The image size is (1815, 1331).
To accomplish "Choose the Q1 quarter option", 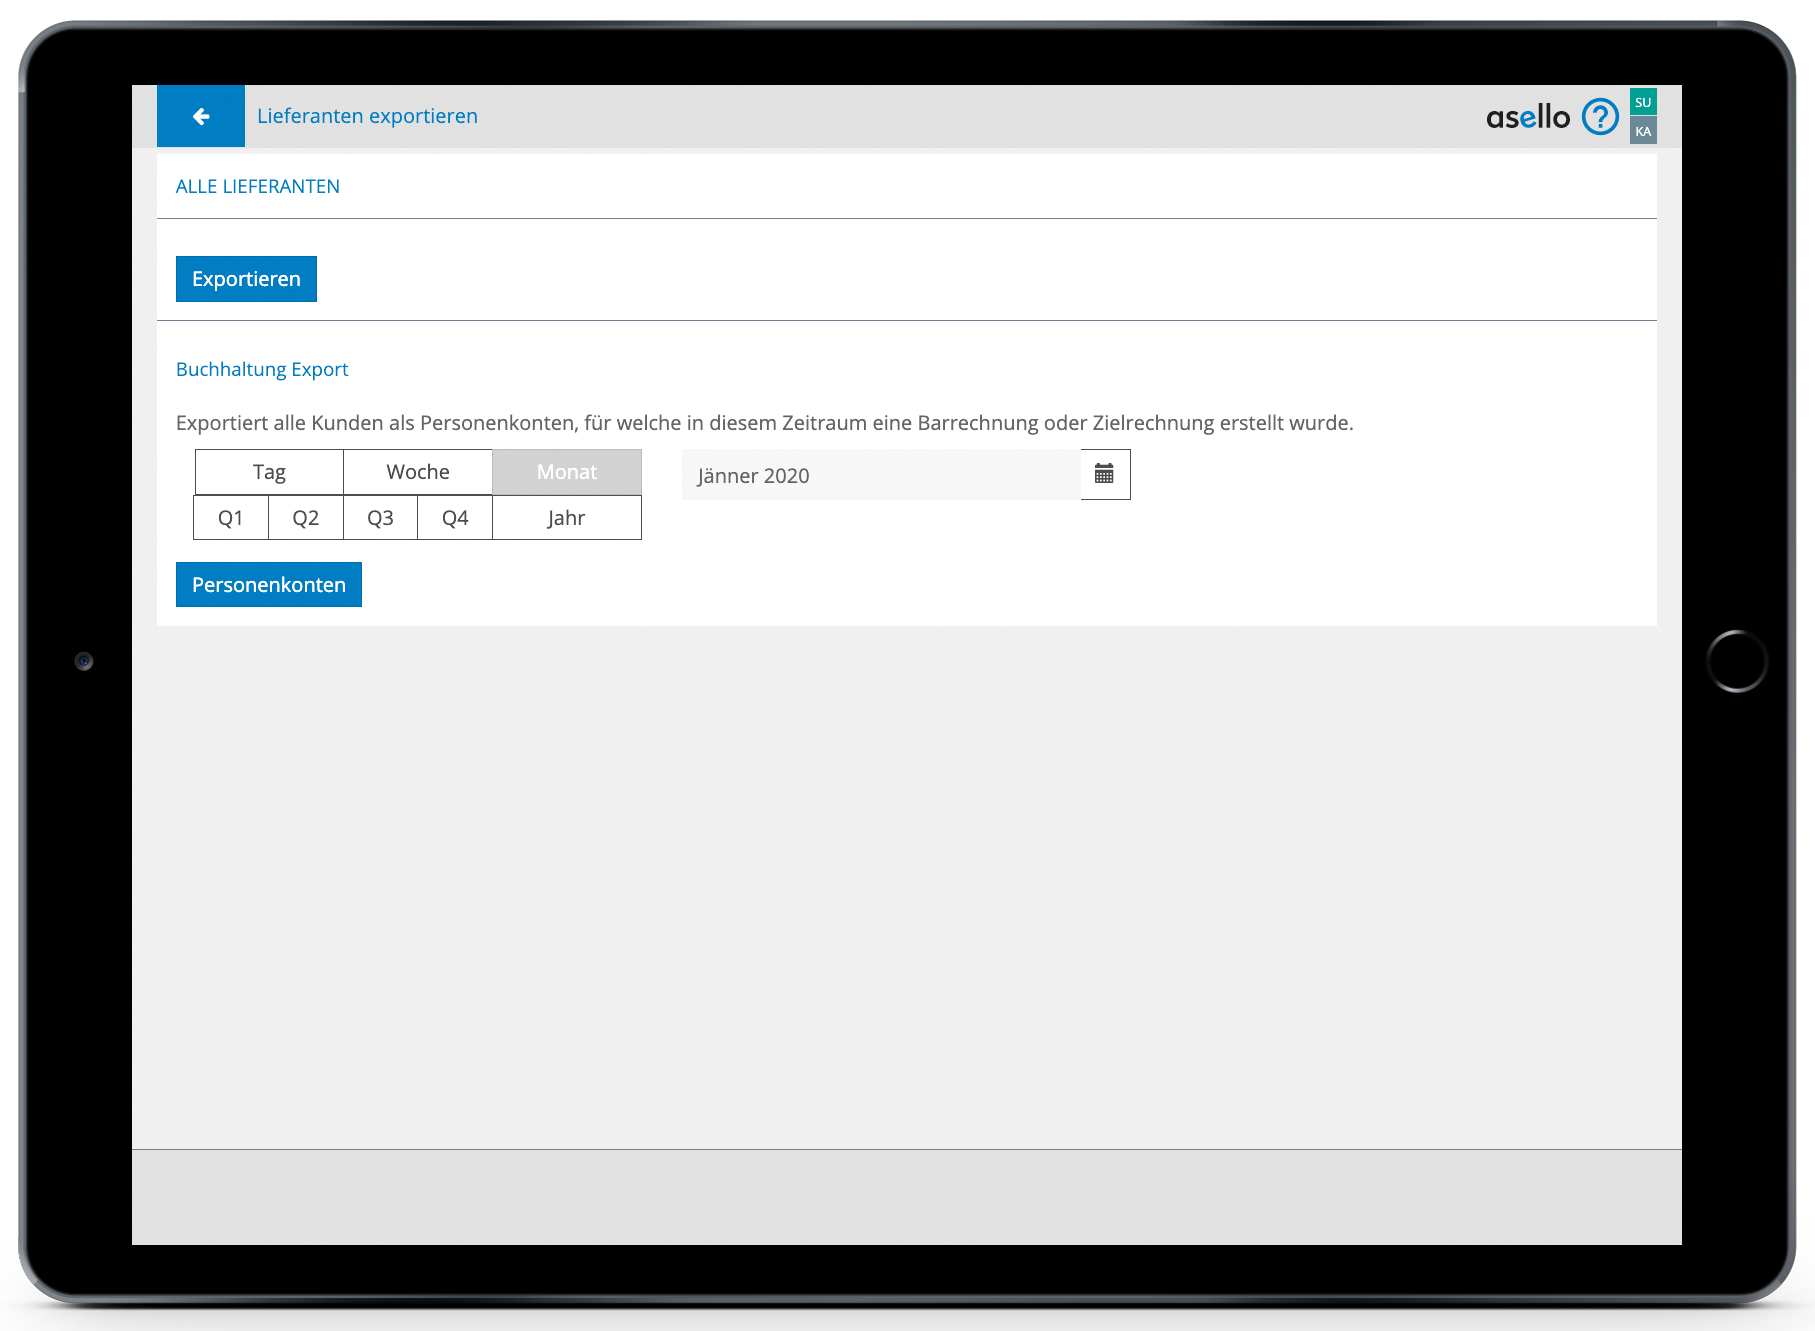I will [x=231, y=518].
